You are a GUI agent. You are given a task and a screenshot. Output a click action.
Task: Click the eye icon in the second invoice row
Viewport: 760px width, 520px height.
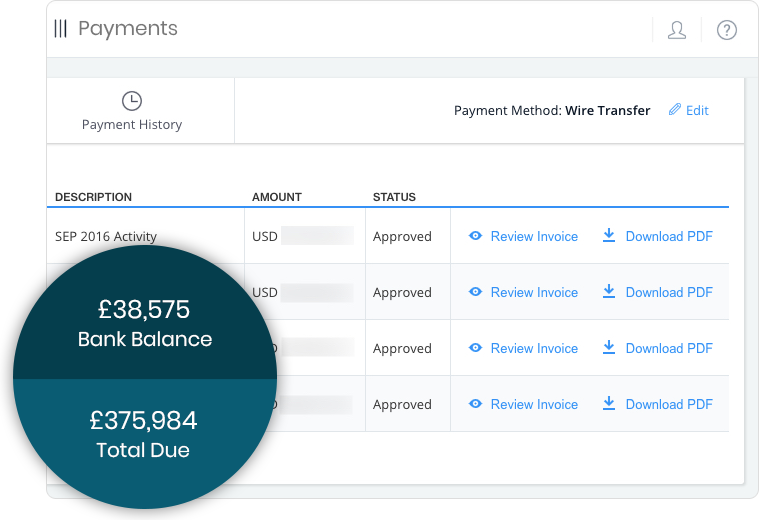pyautogui.click(x=475, y=292)
